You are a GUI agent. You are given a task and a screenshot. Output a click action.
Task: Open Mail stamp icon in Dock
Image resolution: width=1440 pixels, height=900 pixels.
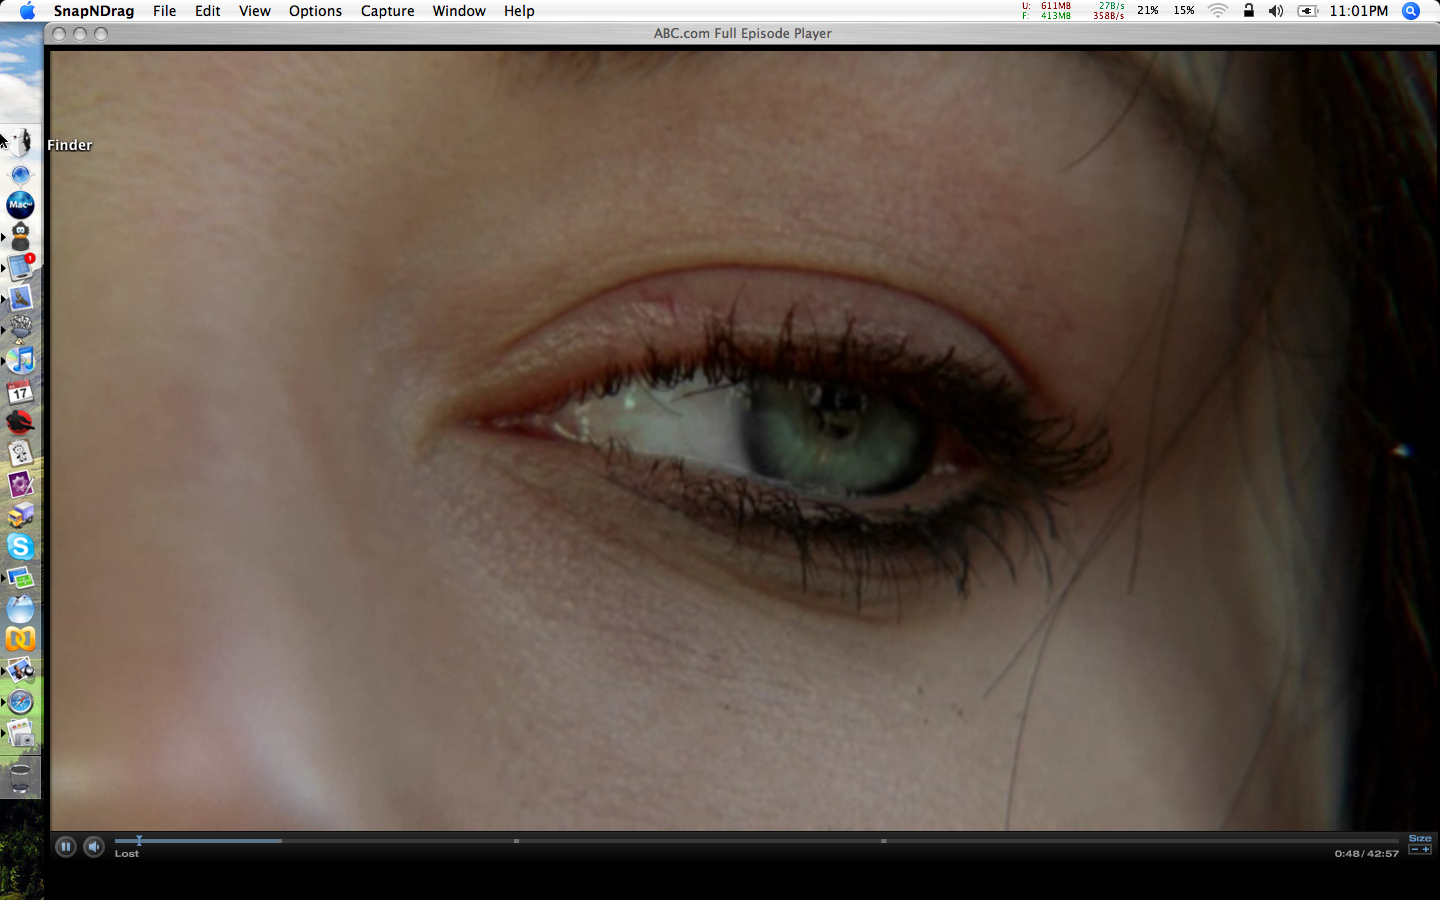point(21,298)
